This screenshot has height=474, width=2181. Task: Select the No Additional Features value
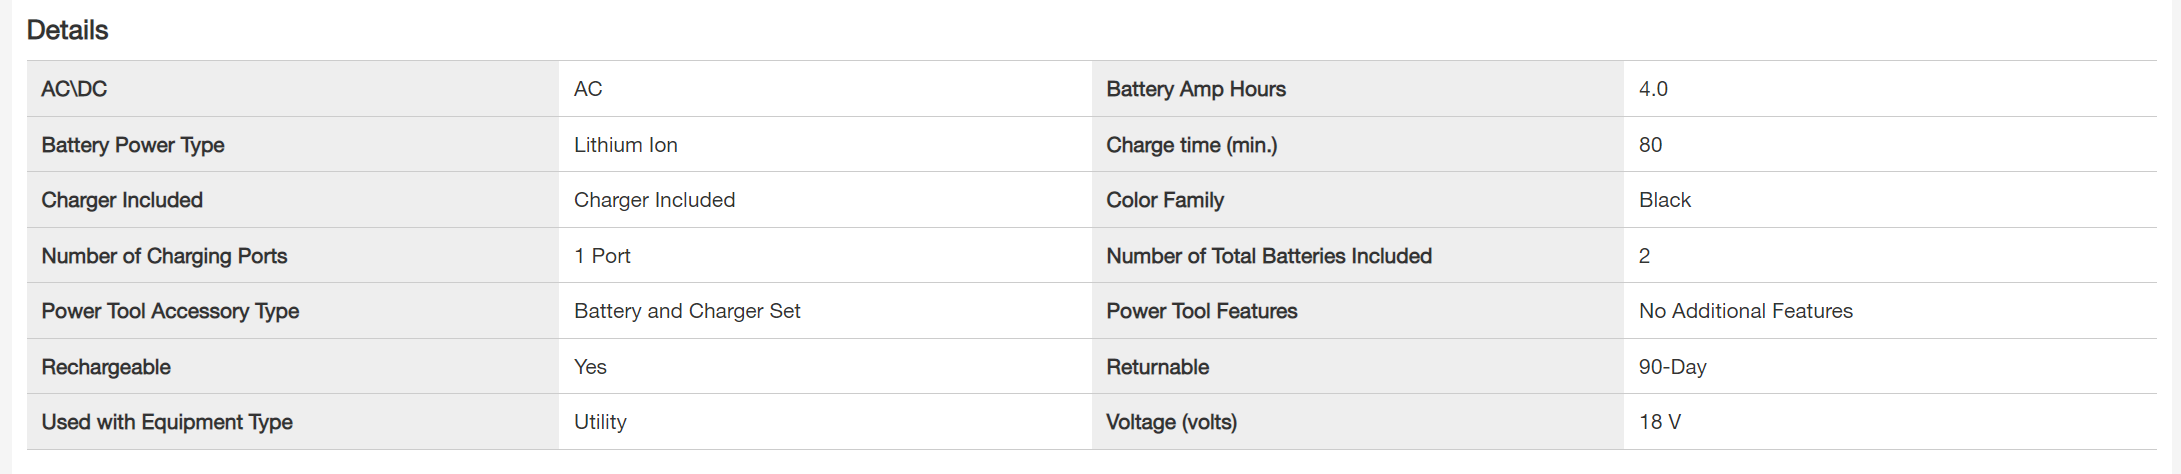1746,311
